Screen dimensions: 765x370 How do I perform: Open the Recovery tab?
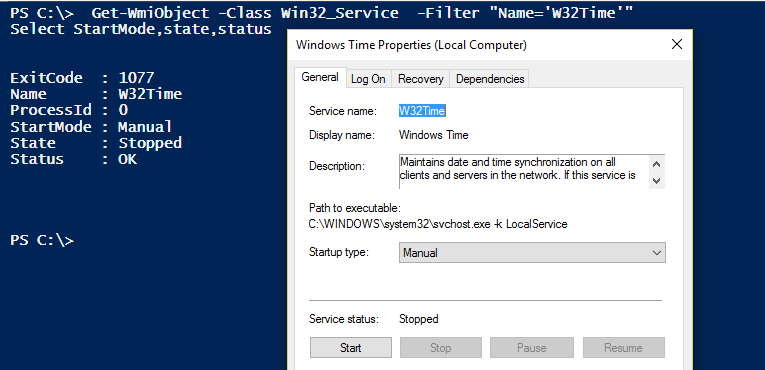pyautogui.click(x=421, y=79)
